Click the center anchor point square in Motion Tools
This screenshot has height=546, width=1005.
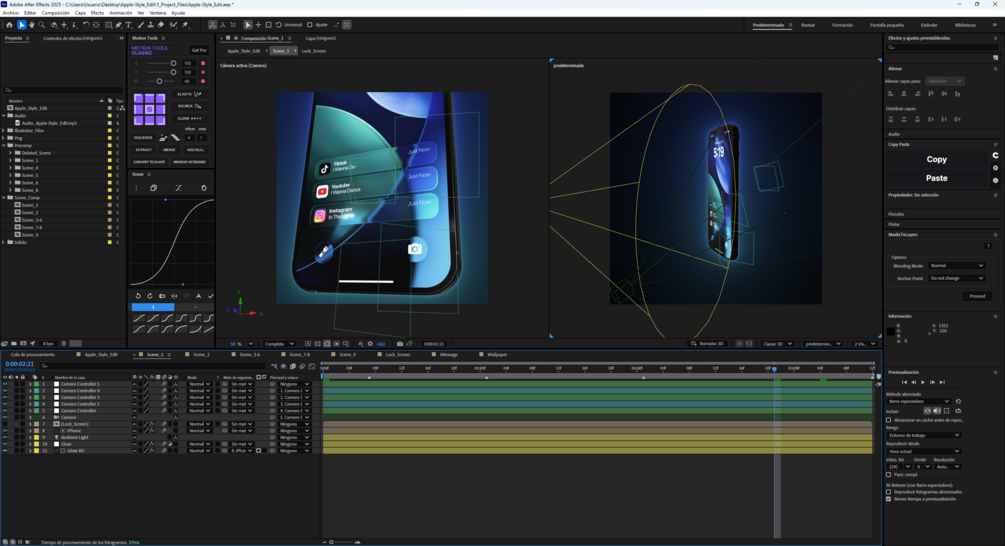149,110
